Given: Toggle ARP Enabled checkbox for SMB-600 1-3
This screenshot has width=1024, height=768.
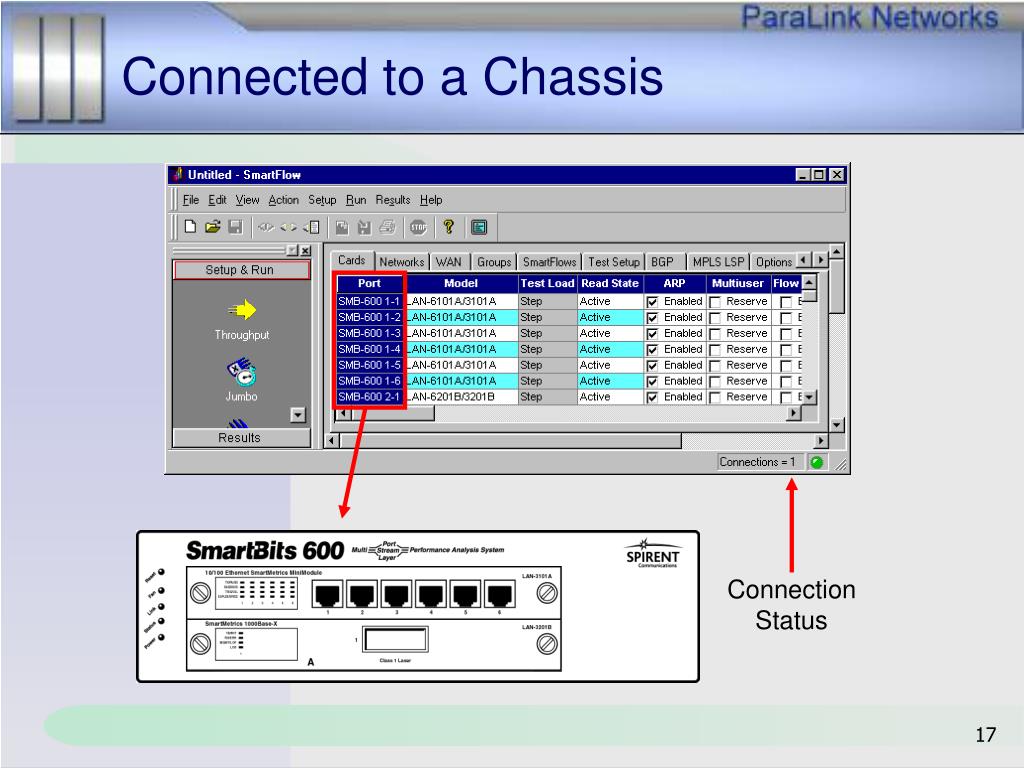Looking at the screenshot, I should tap(652, 334).
